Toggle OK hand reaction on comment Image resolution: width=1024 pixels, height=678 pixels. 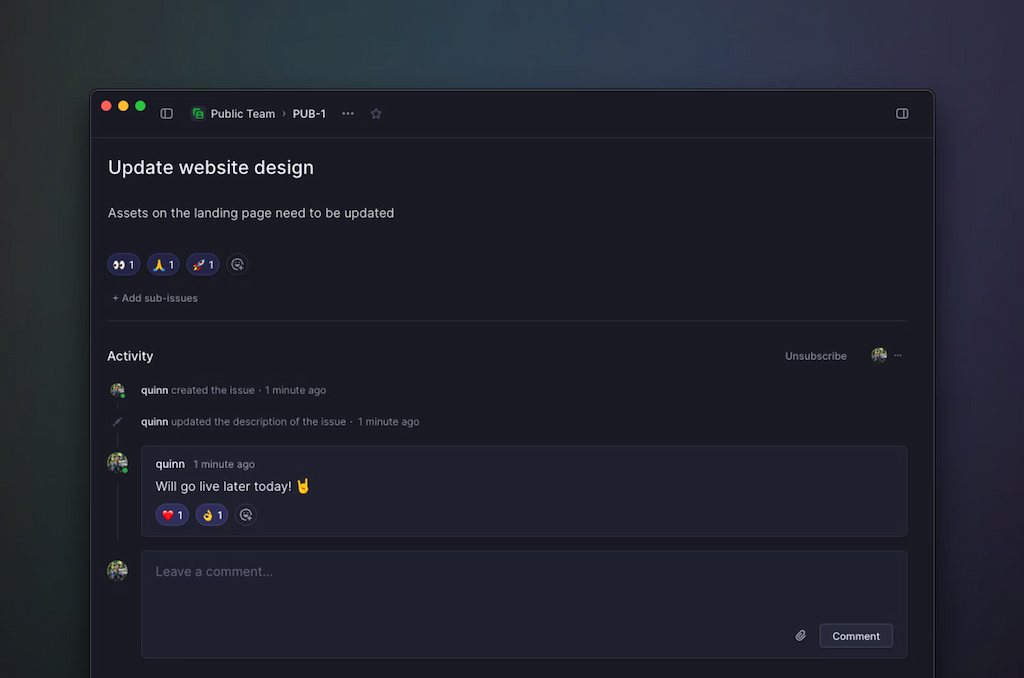(212, 515)
